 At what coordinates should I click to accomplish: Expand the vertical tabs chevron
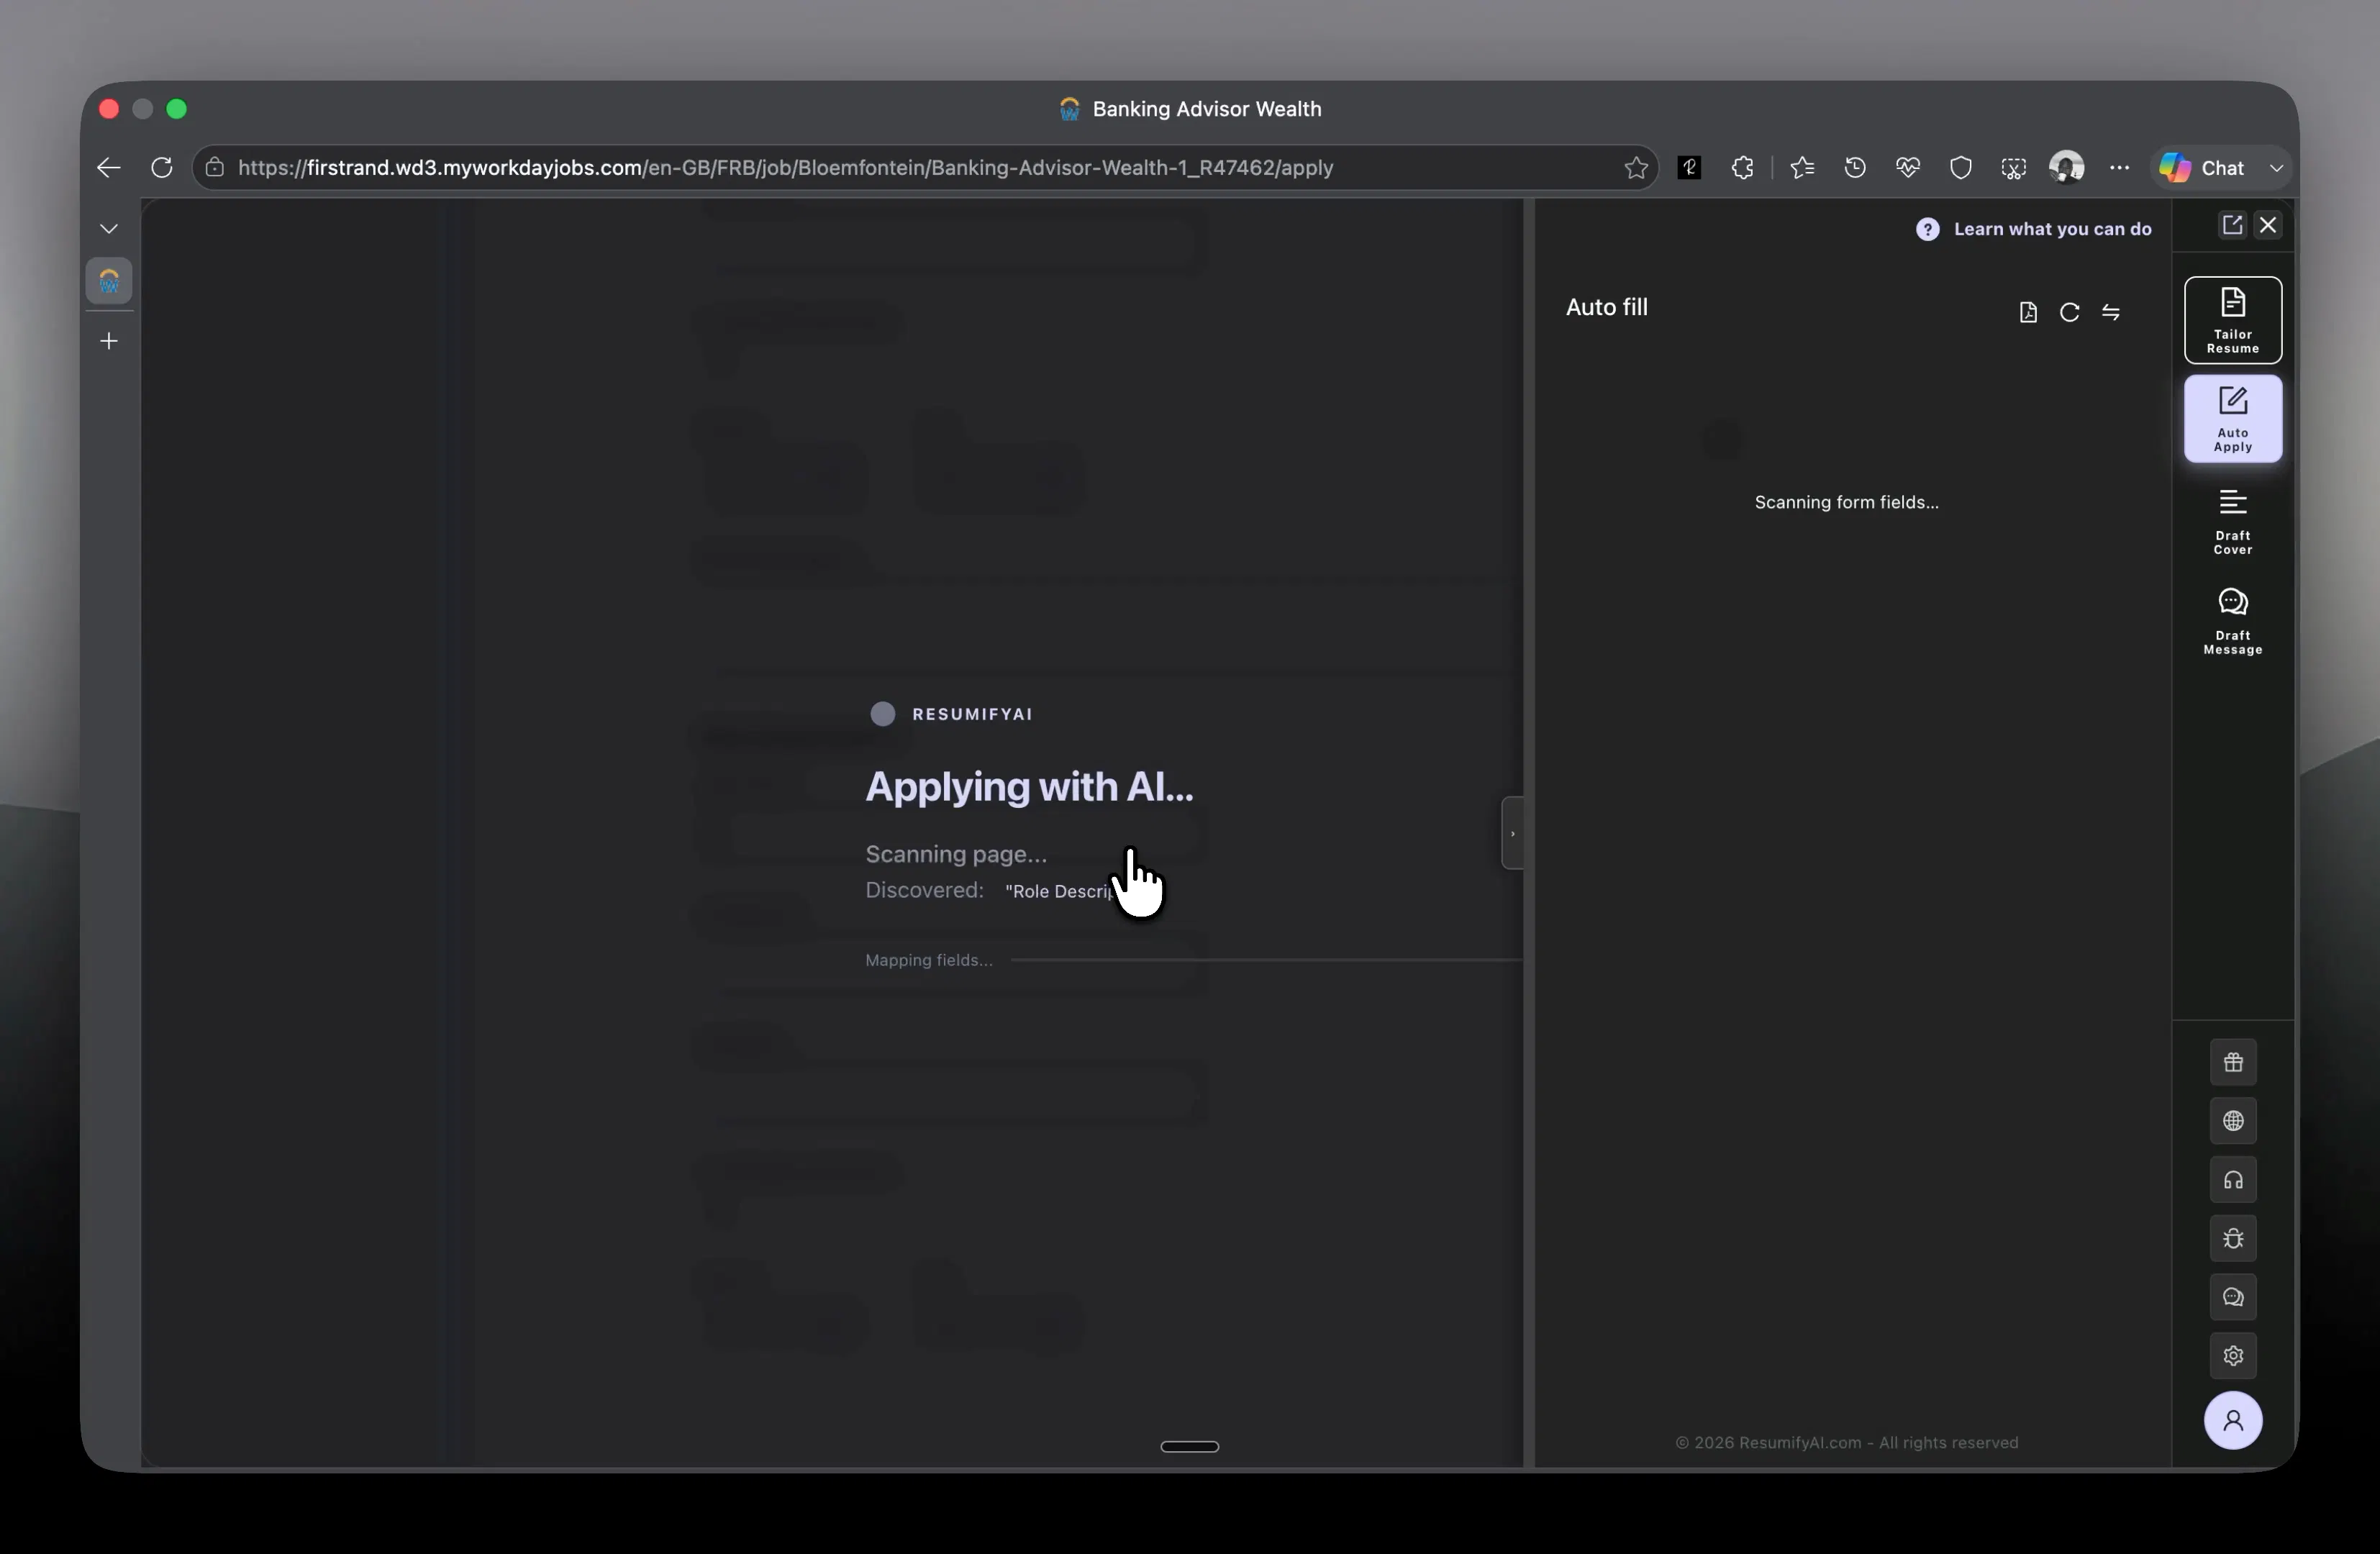(x=109, y=229)
